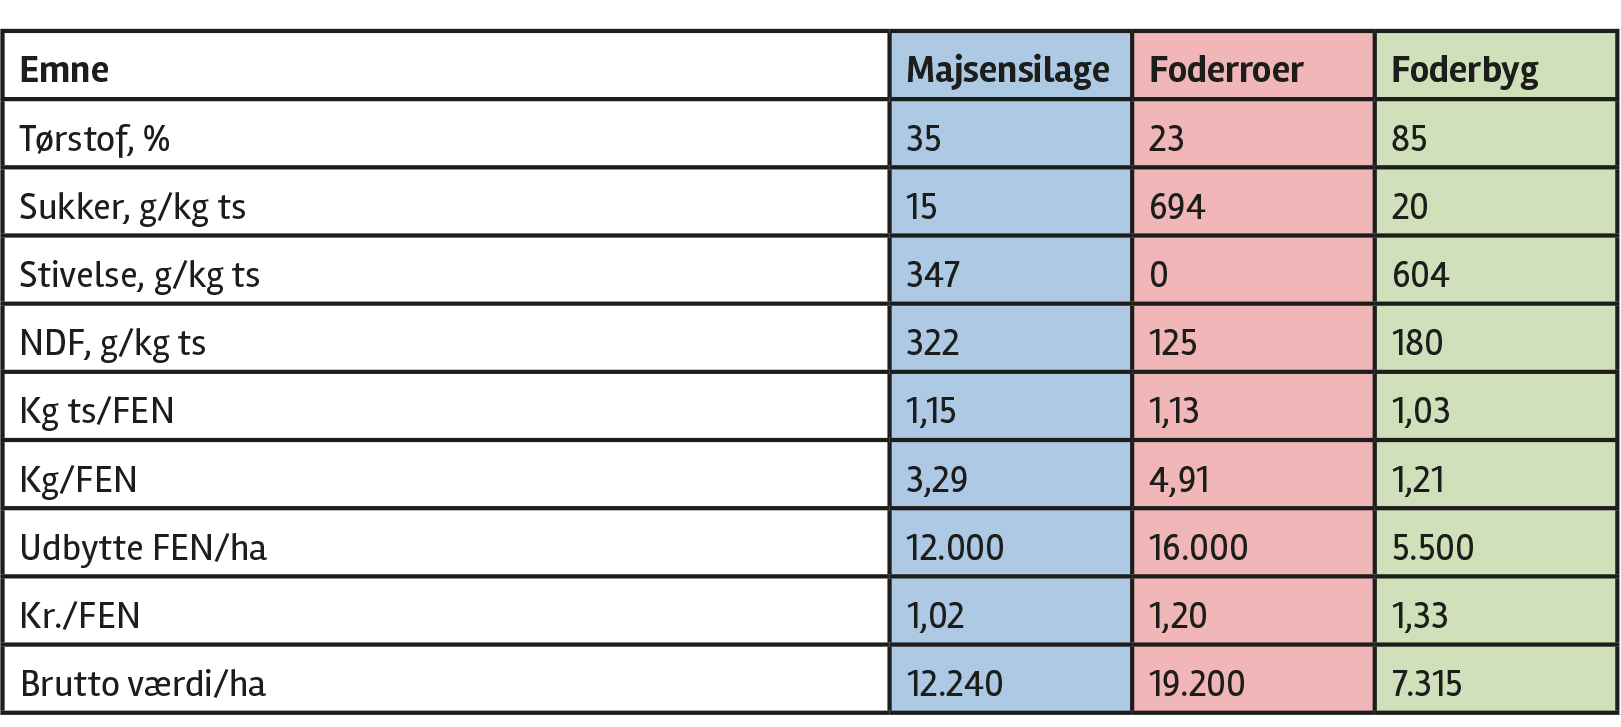
Task: Select the Foderroer column header
Action: click(x=1226, y=70)
